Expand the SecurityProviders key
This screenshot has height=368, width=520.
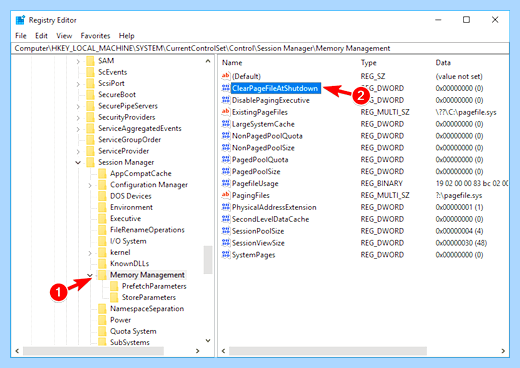pos(78,118)
